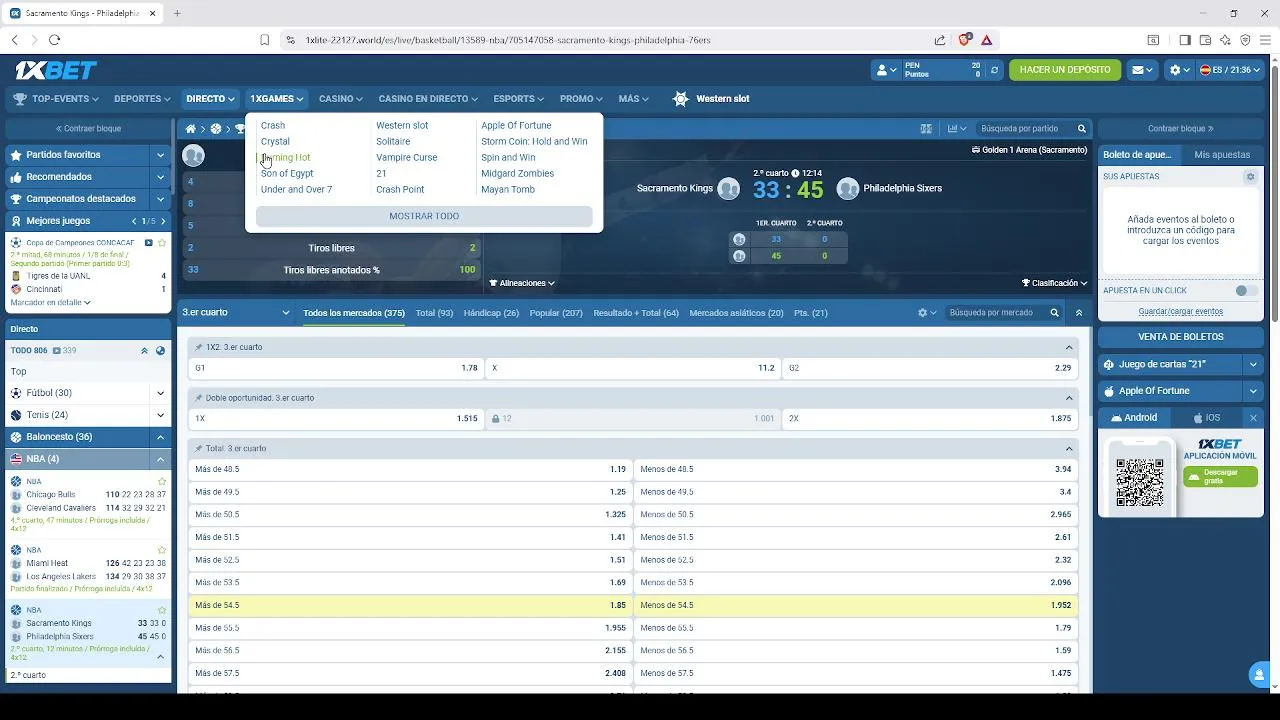Open the Brave Wallet icon
The width and height of the screenshot is (1280, 720).
(x=1205, y=40)
